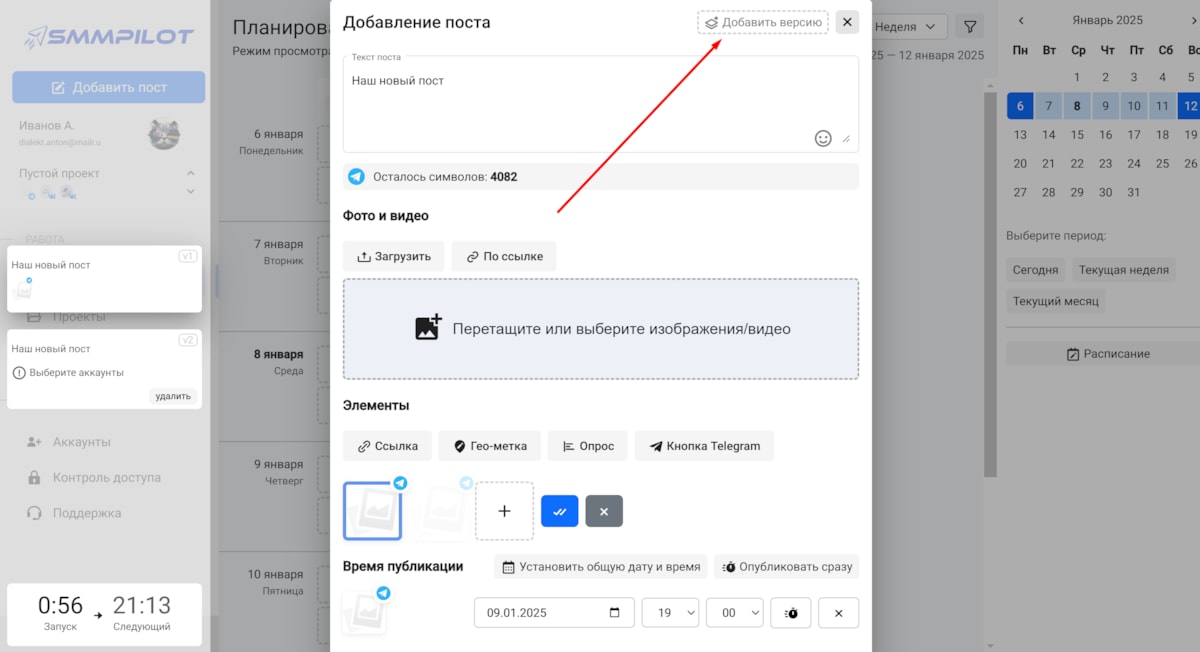Screen dimensions: 1200x652
Task: Click the '6 января Понедельник' day label
Action: pos(270,142)
